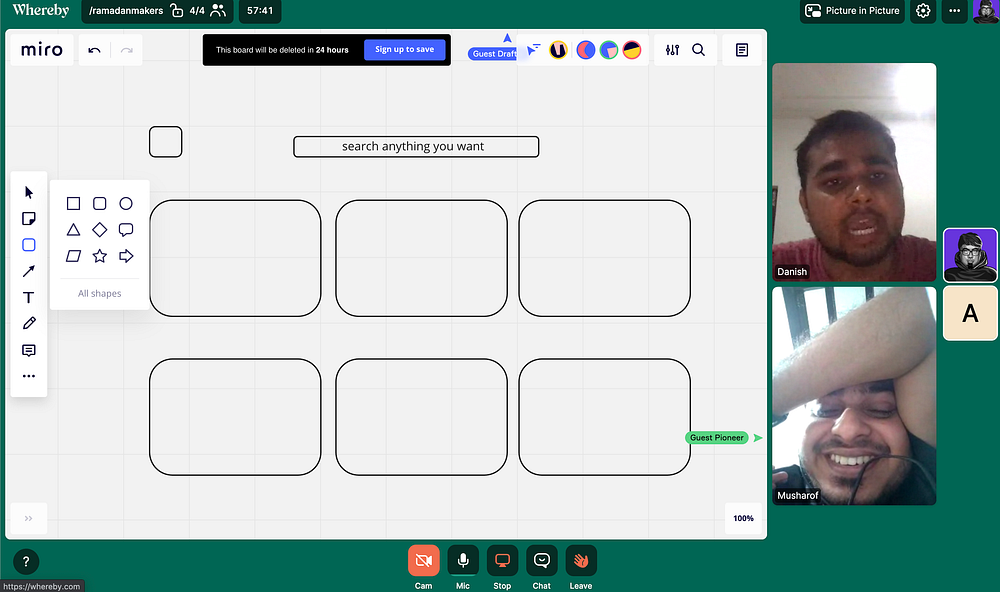The height and width of the screenshot is (592, 1000).
Task: Select the shape tool in left toolbar
Action: click(29, 245)
